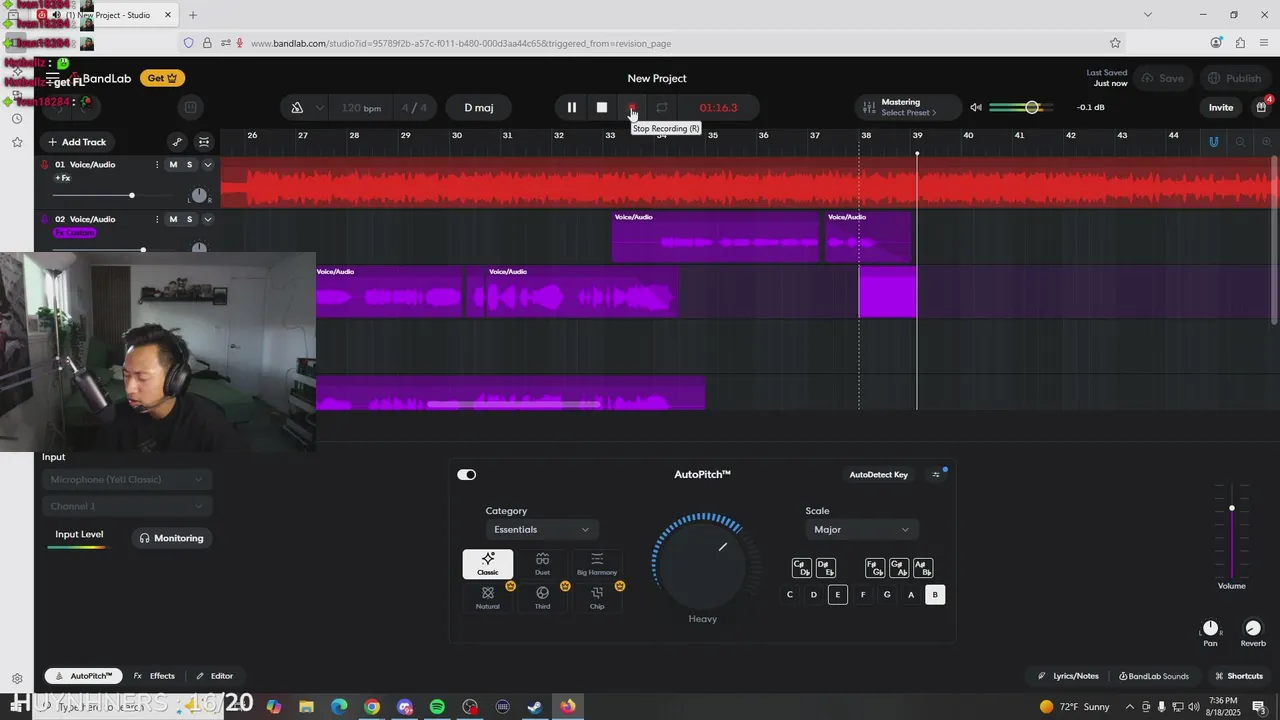Click the Save button
This screenshot has width=1280, height=720.
click(x=1162, y=78)
